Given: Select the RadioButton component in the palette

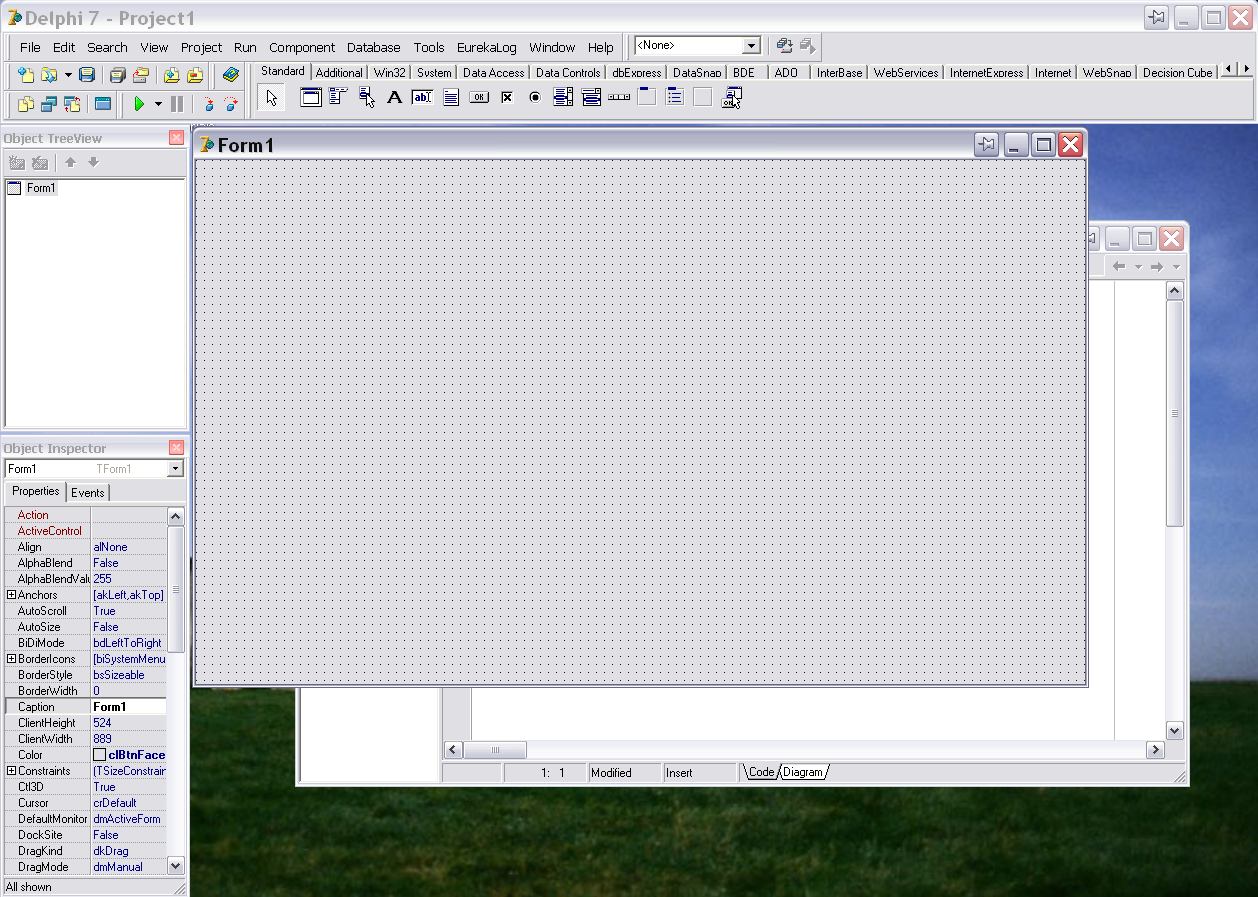Looking at the screenshot, I should pyautogui.click(x=535, y=97).
